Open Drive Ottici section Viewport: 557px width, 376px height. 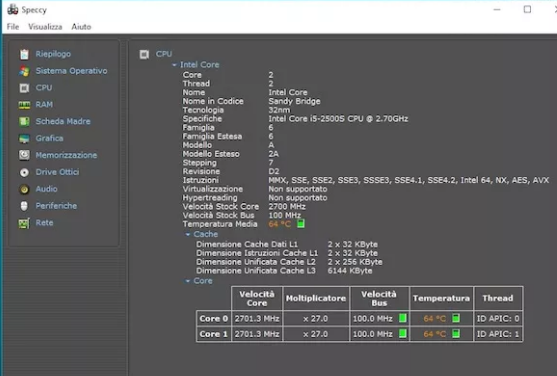[x=57, y=172]
